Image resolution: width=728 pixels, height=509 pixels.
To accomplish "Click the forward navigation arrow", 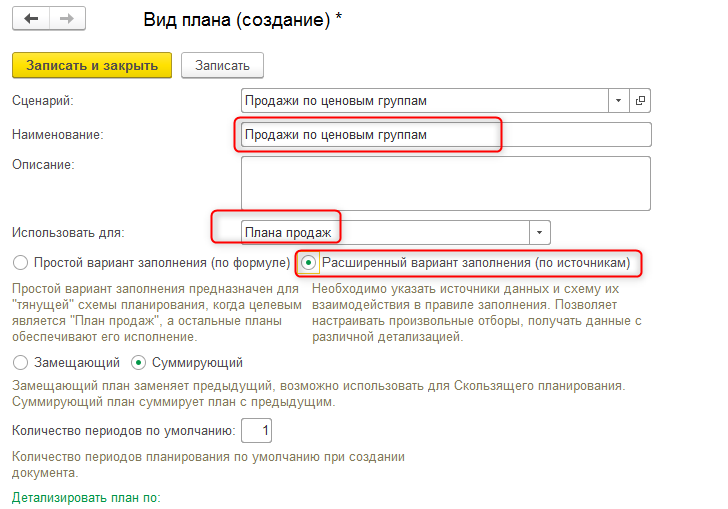I will point(66,19).
